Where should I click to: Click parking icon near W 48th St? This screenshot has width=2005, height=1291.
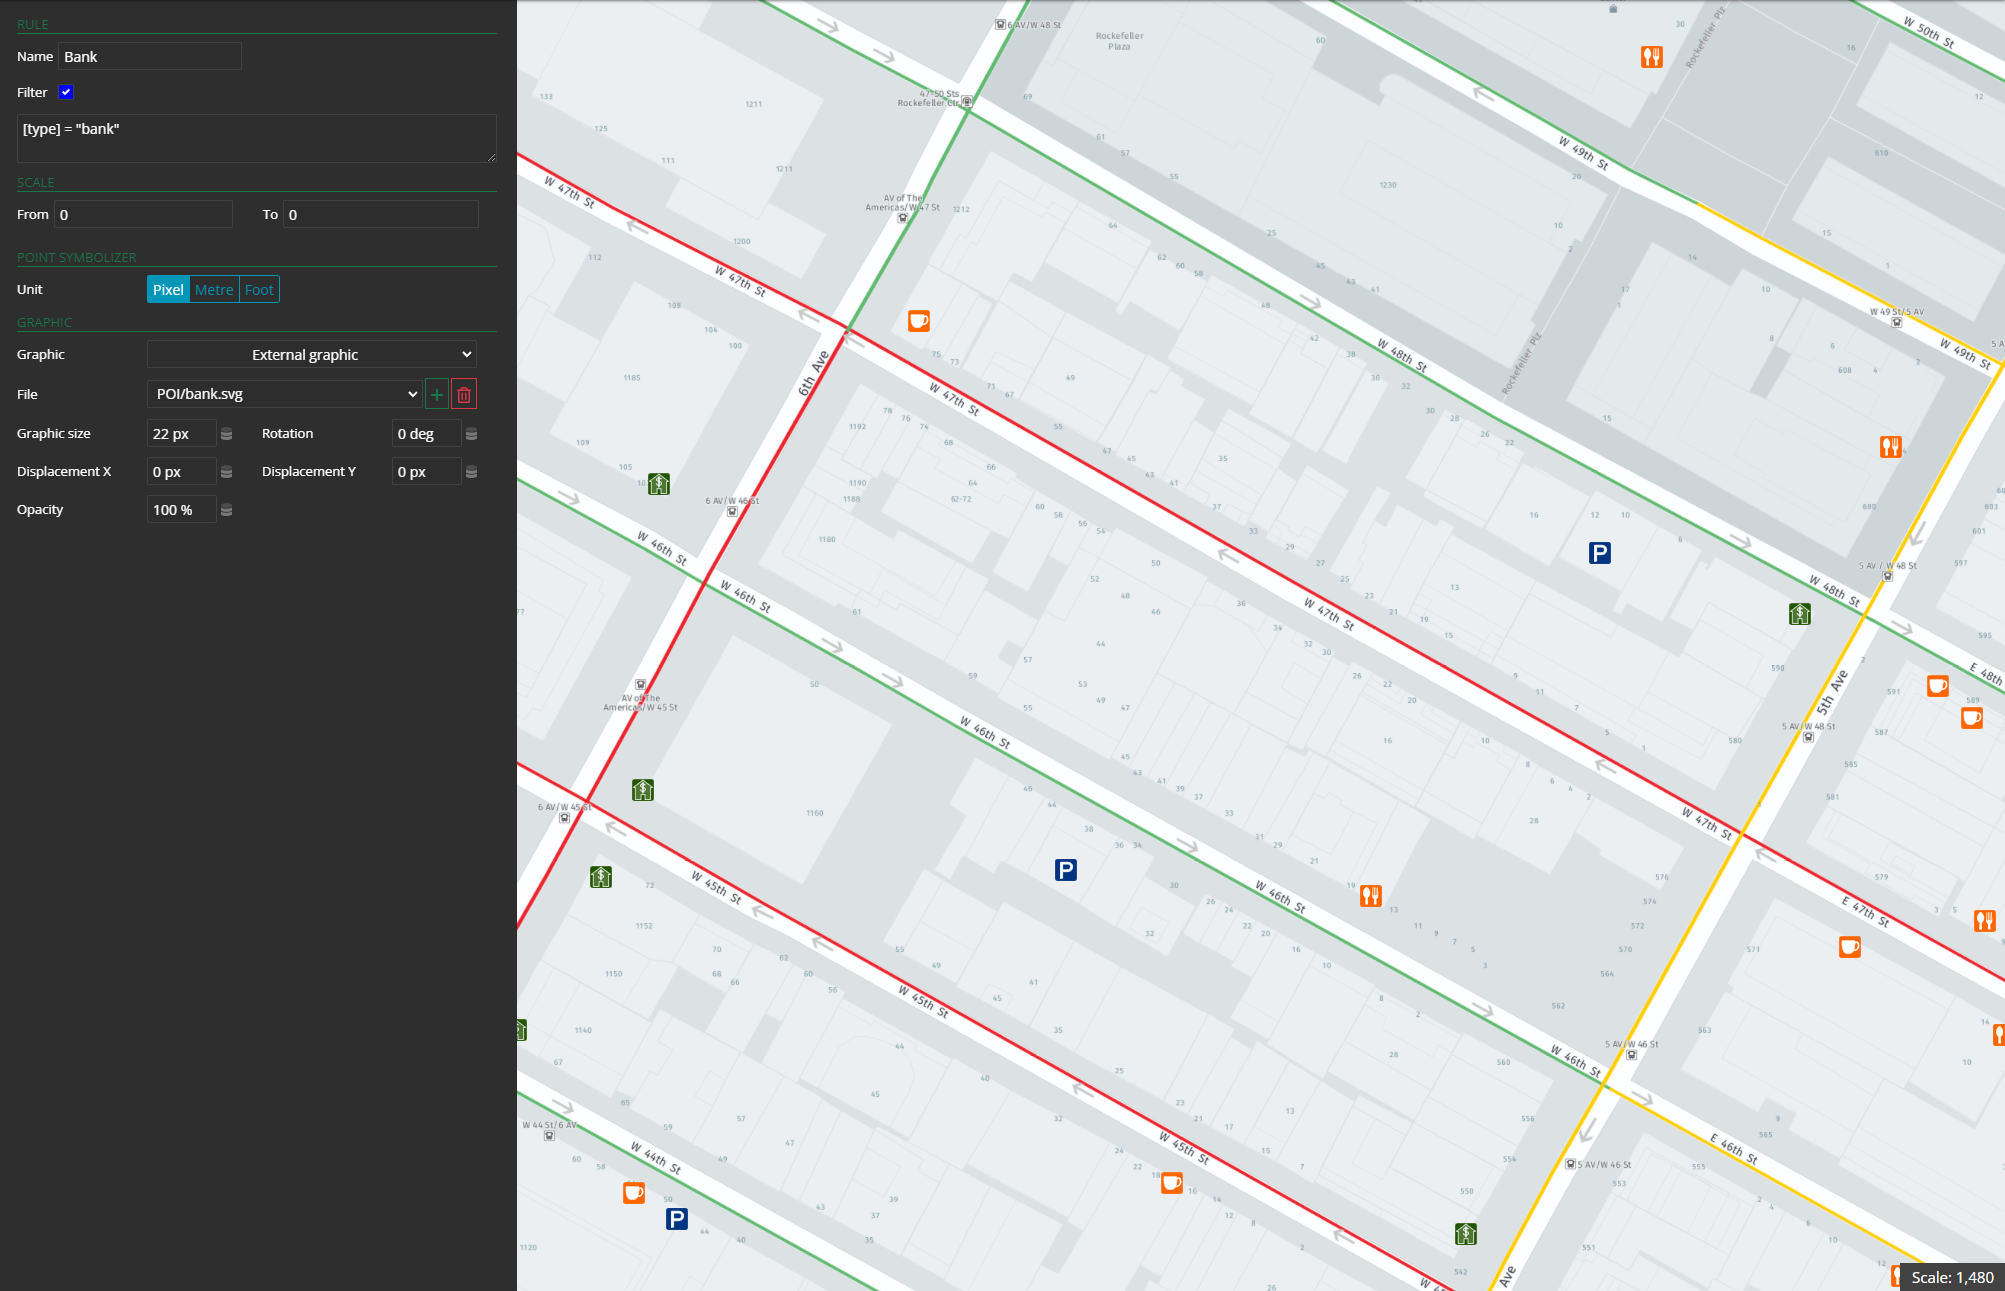[1599, 553]
